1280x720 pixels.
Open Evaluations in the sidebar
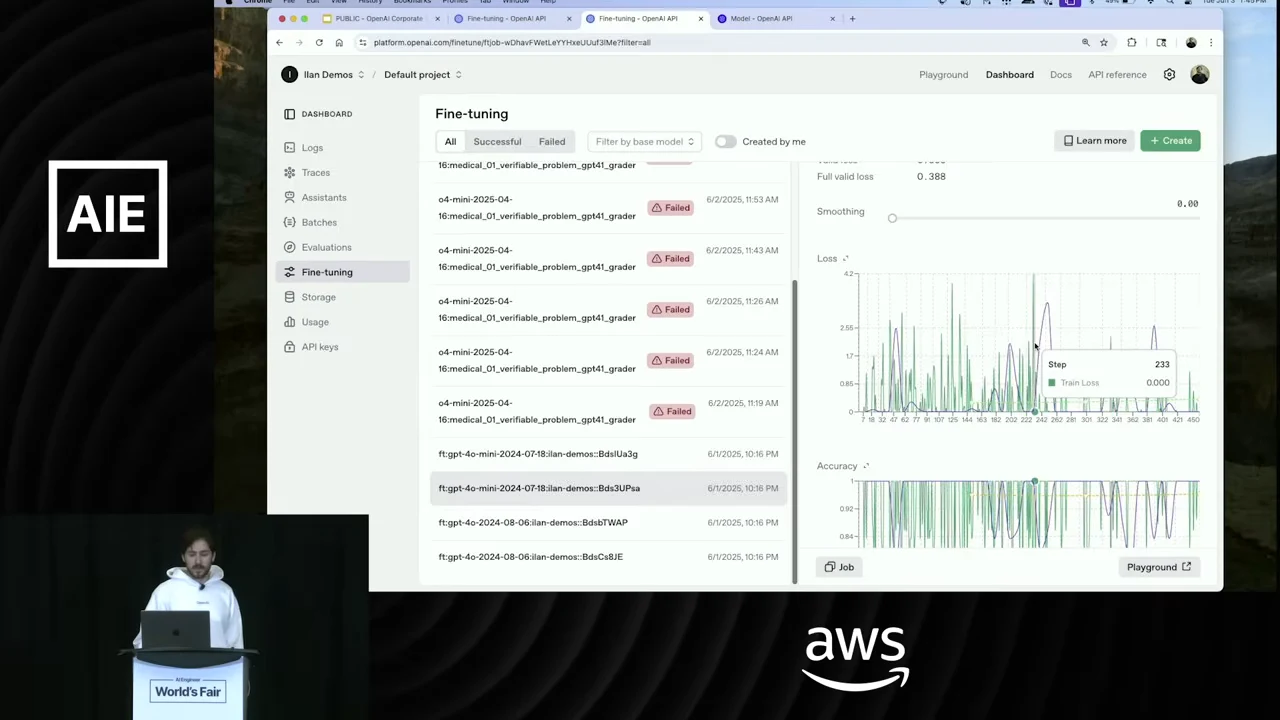[326, 247]
